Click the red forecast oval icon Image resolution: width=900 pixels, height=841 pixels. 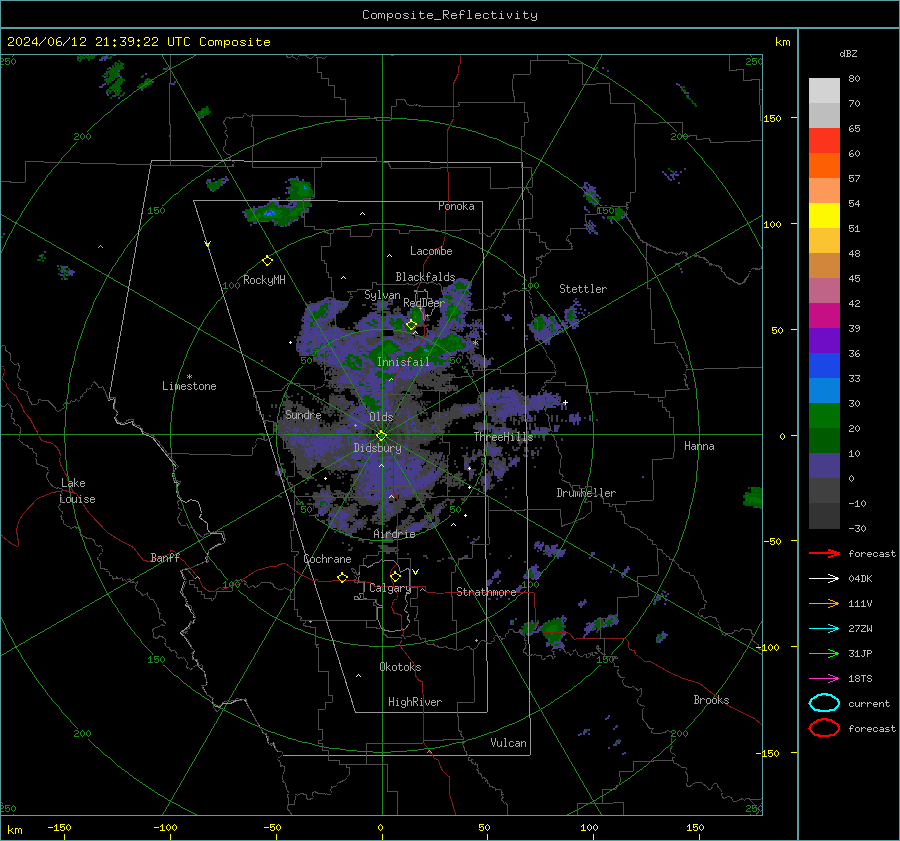click(x=824, y=728)
